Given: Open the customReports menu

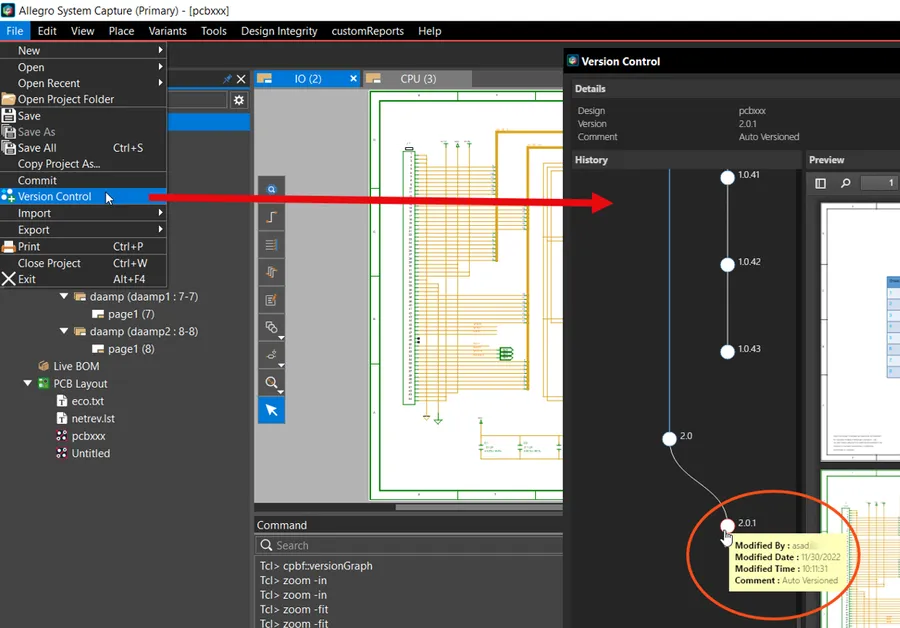Looking at the screenshot, I should [367, 31].
